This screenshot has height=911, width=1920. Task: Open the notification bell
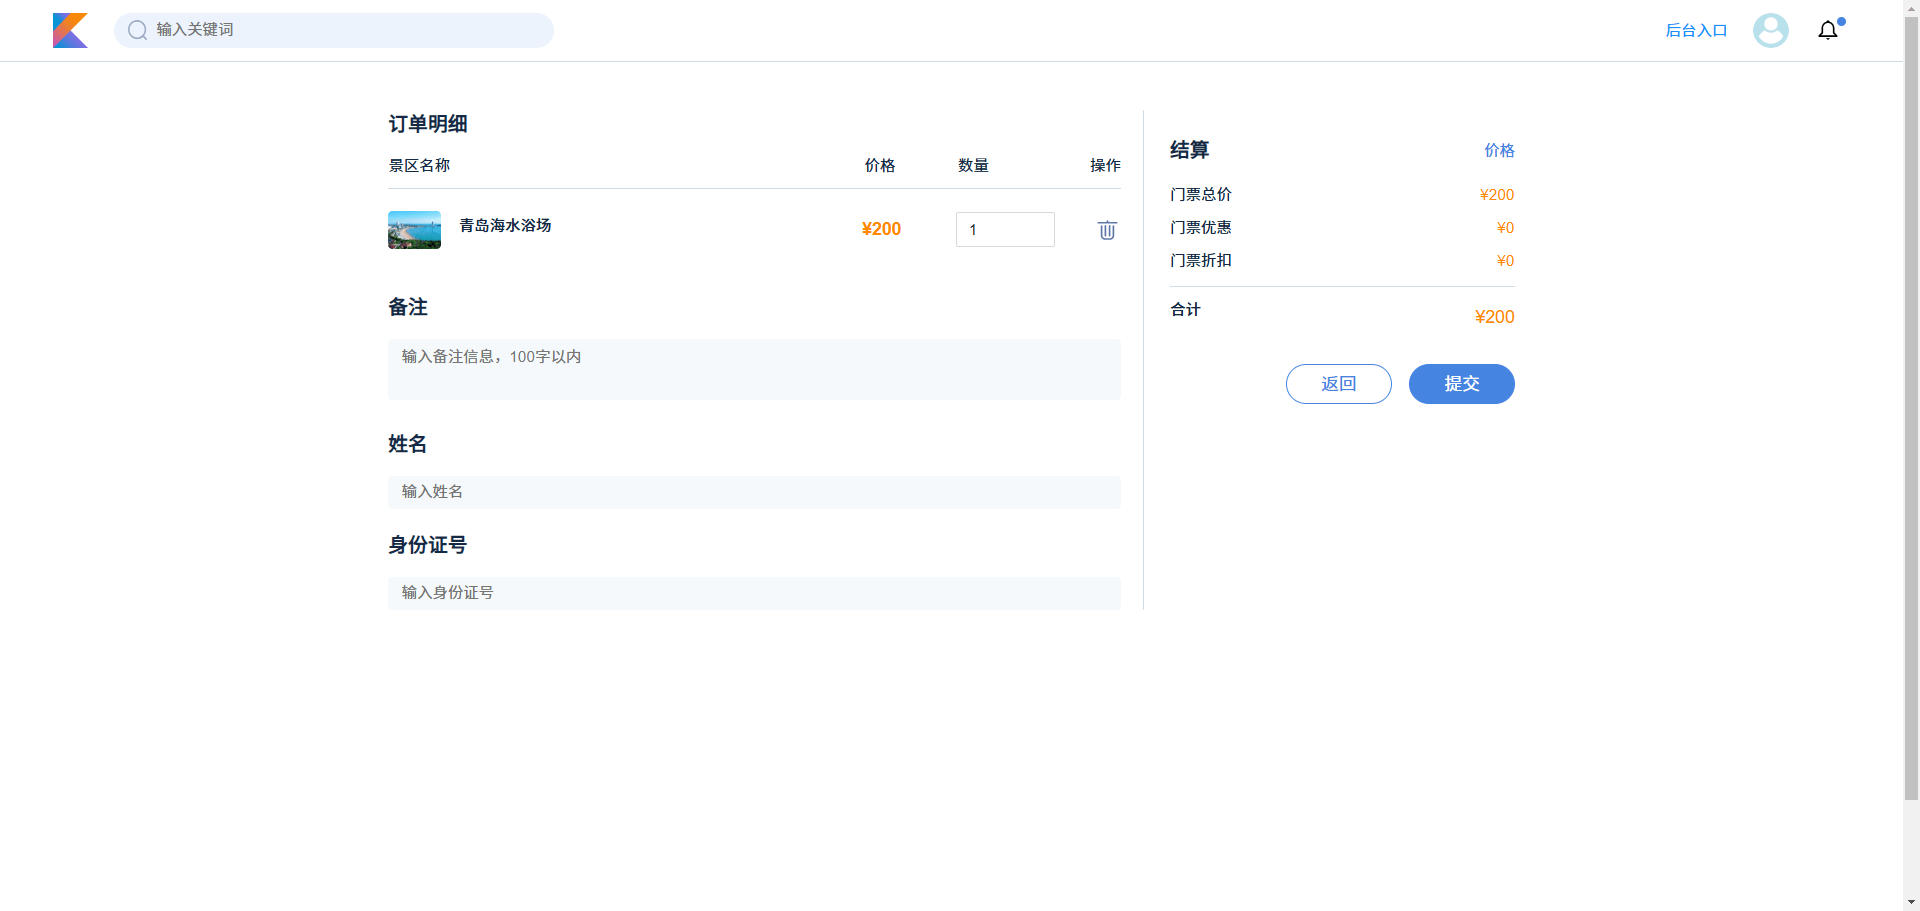click(x=1828, y=31)
